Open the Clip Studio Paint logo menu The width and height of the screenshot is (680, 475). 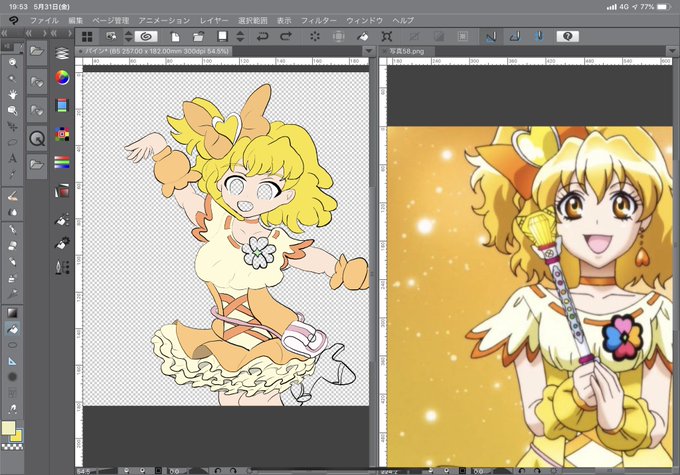click(14, 20)
